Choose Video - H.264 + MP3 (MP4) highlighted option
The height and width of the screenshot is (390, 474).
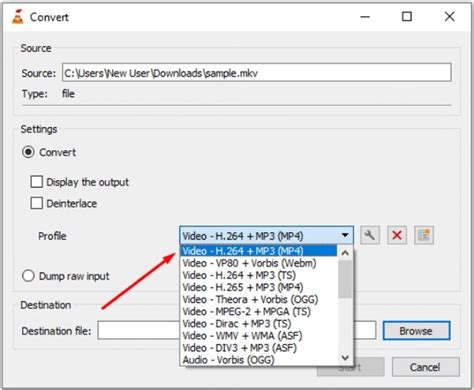259,251
